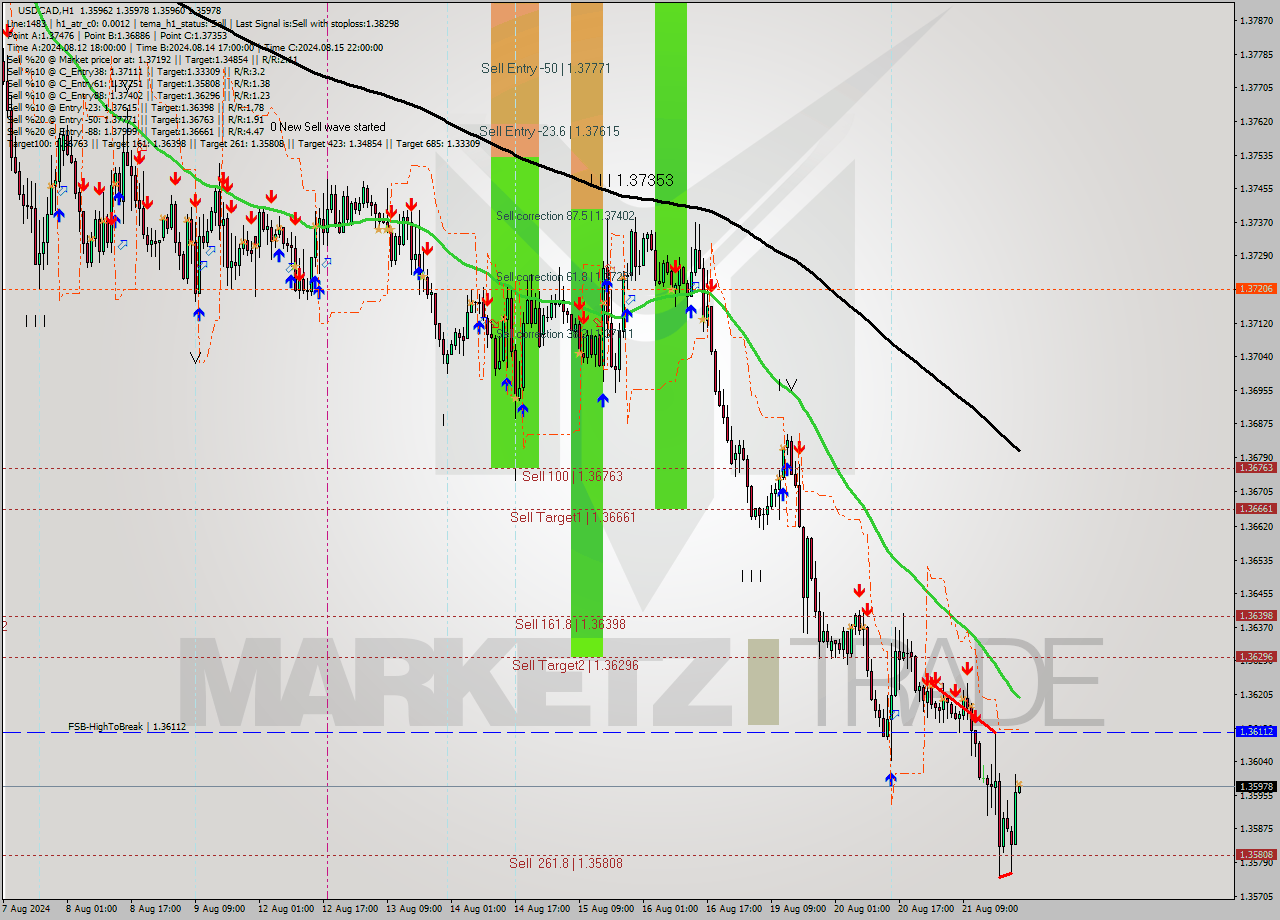Click the '9 Aug 09:00' time axis label

pos(219,909)
